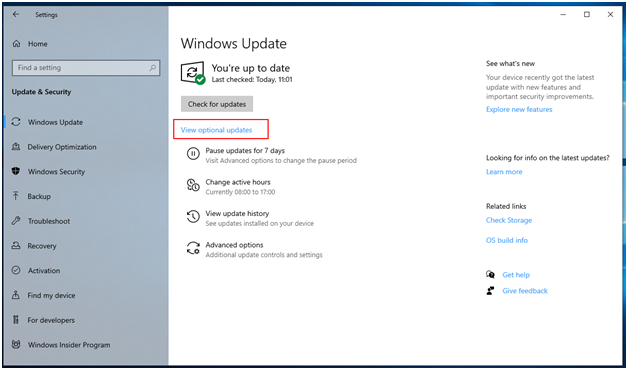The image size is (628, 370).
Task: Open For developers settings
Action: (51, 320)
